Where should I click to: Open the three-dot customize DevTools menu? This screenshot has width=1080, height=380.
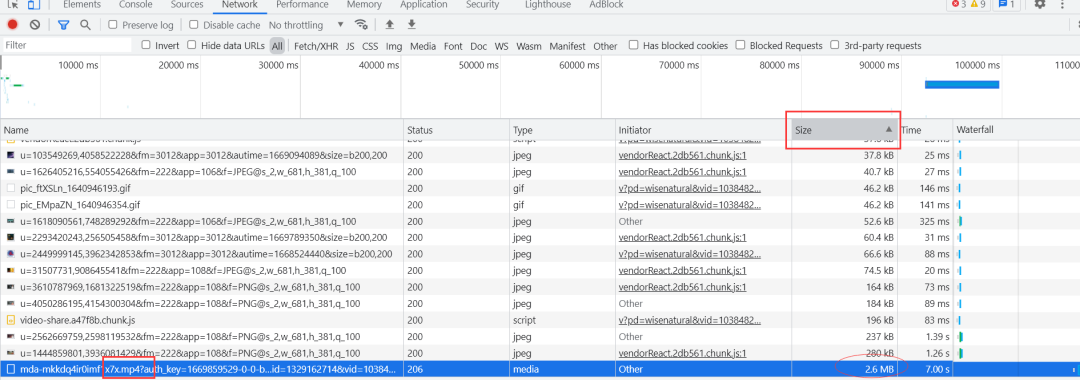click(1063, 4)
